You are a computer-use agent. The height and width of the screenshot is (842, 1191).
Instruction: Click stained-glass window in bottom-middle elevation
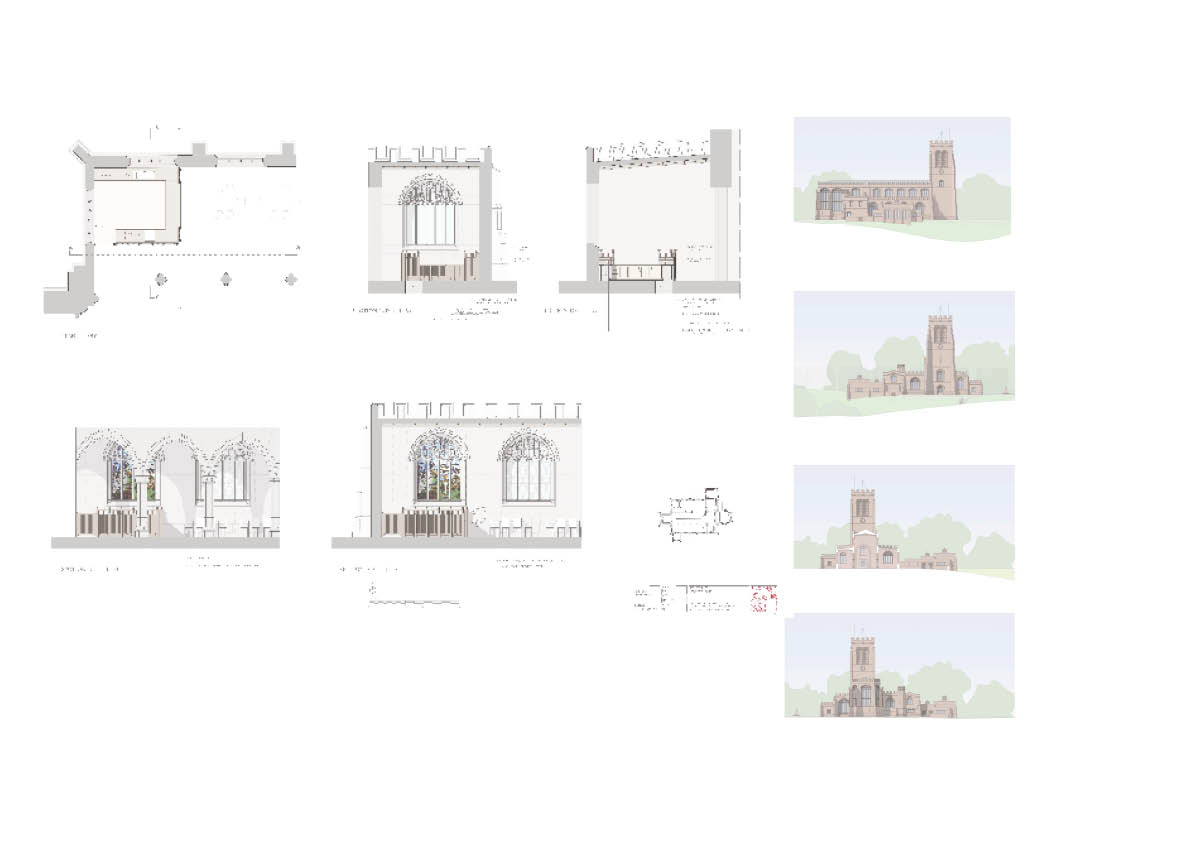[x=439, y=469]
